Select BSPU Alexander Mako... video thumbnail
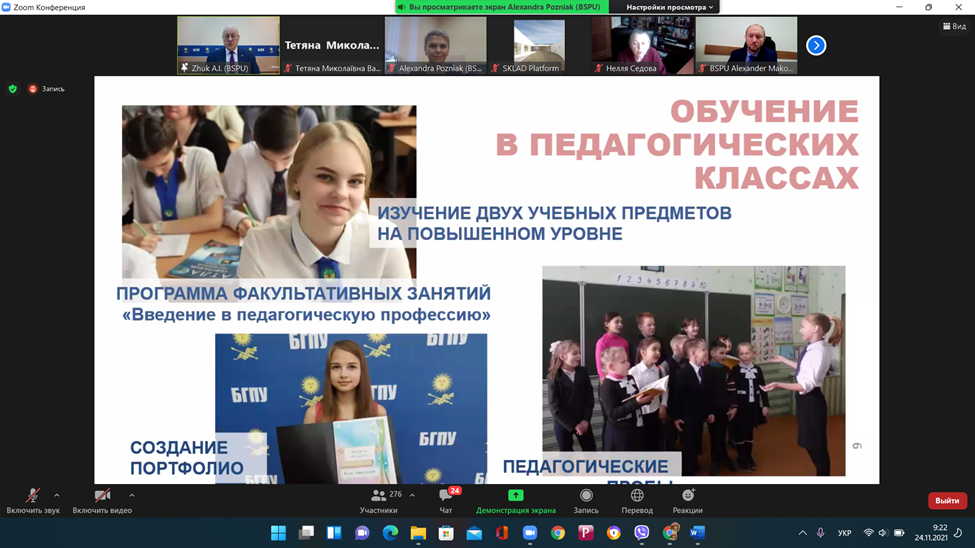Viewport: 975px width, 548px height. point(746,45)
